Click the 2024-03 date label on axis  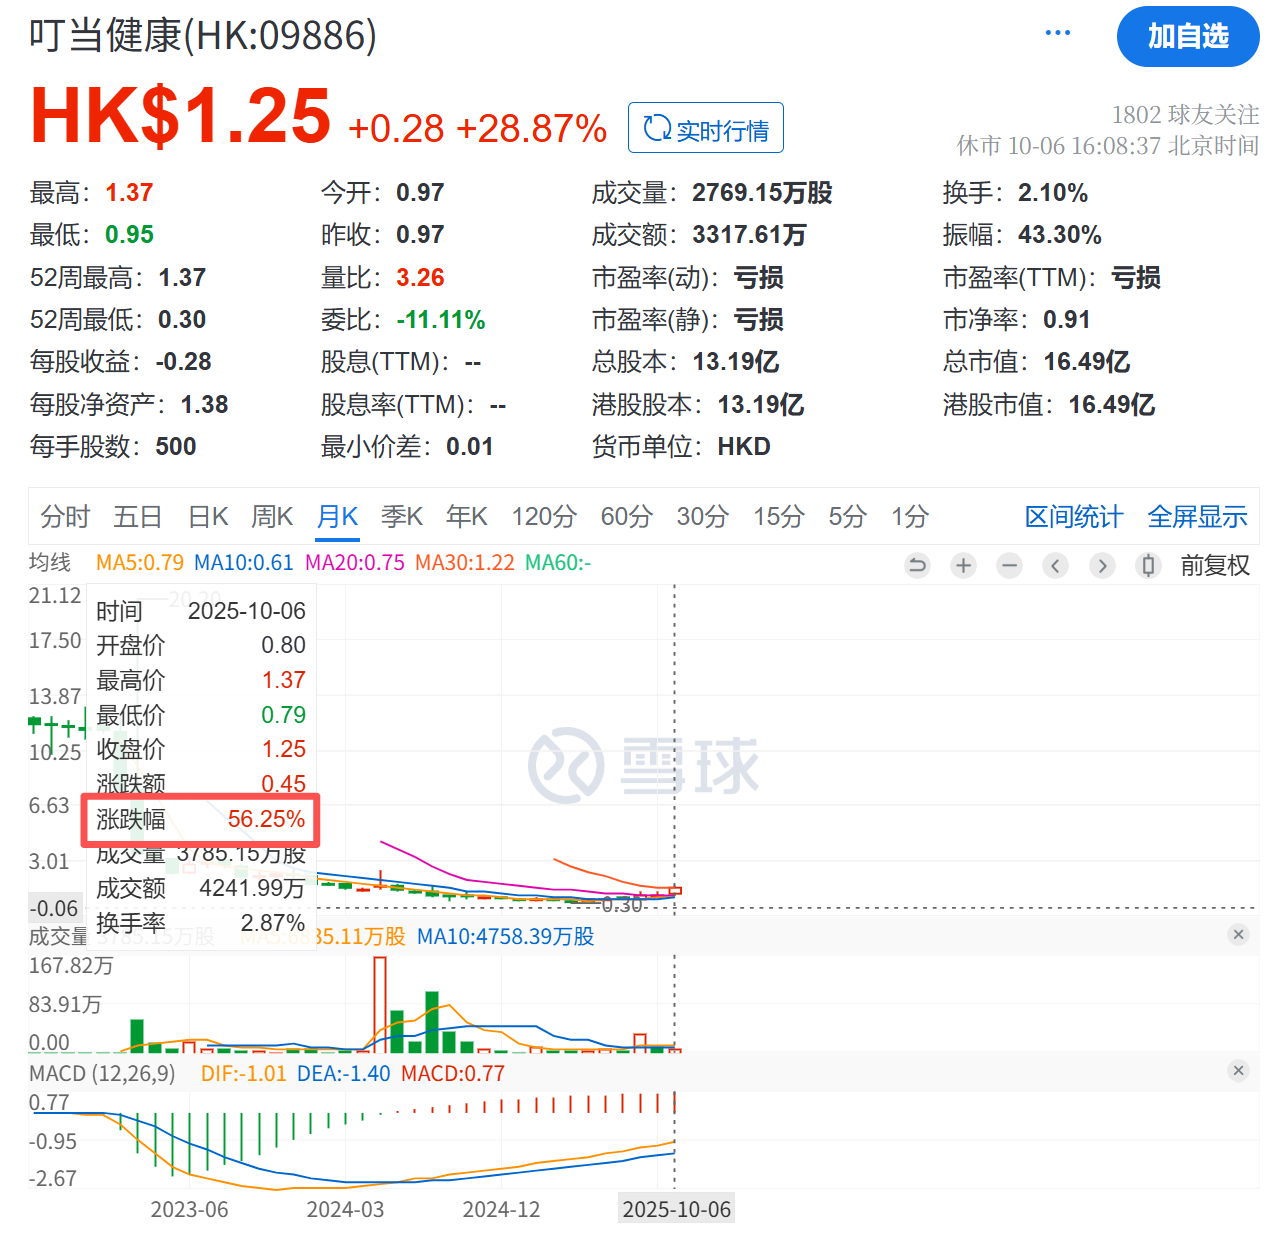(345, 1209)
